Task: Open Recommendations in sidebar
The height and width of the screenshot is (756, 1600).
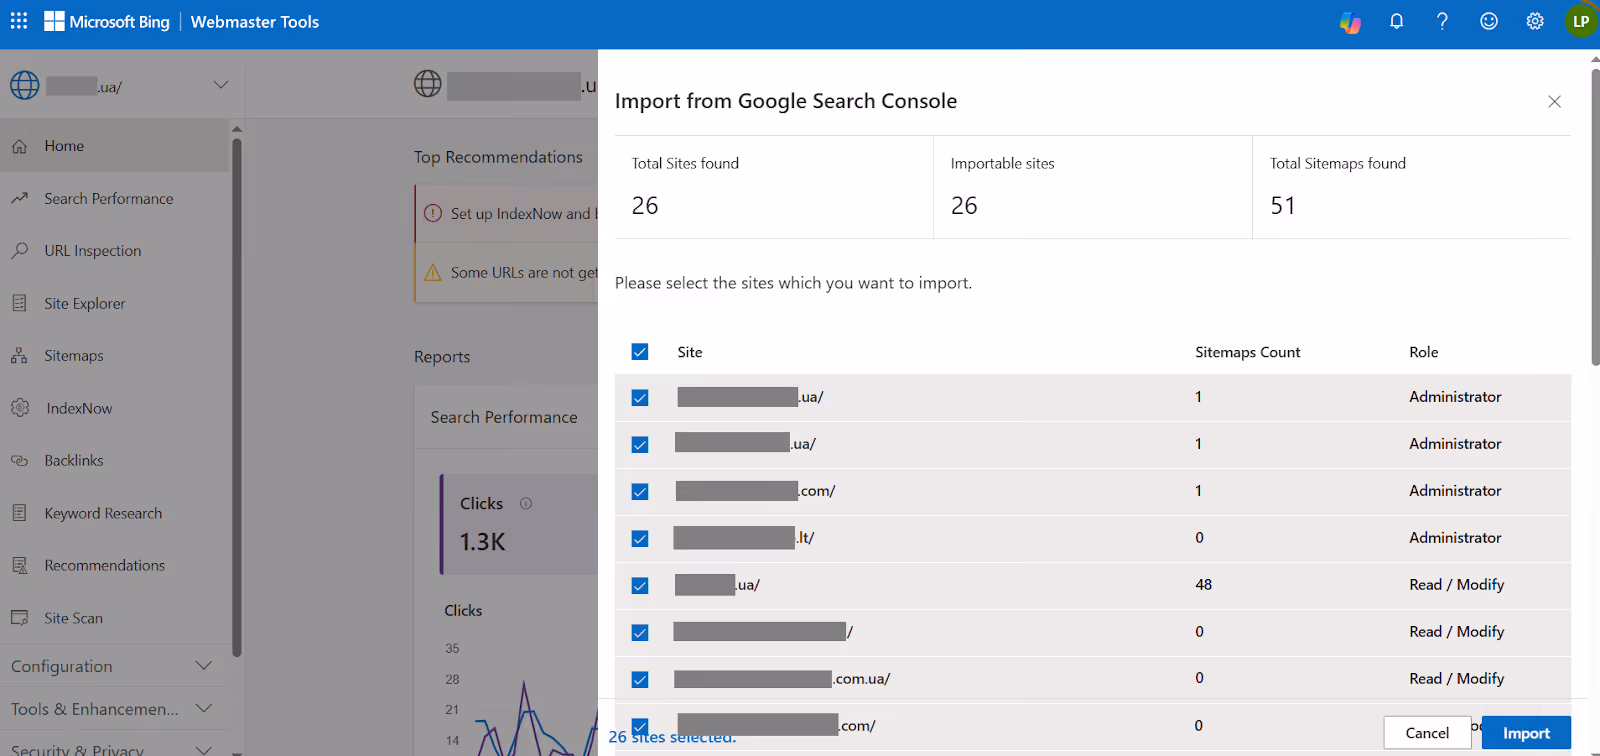Action: [x=115, y=565]
